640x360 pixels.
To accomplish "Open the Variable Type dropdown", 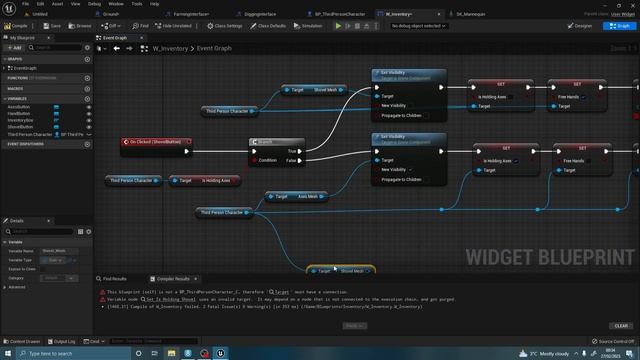I will [52, 260].
